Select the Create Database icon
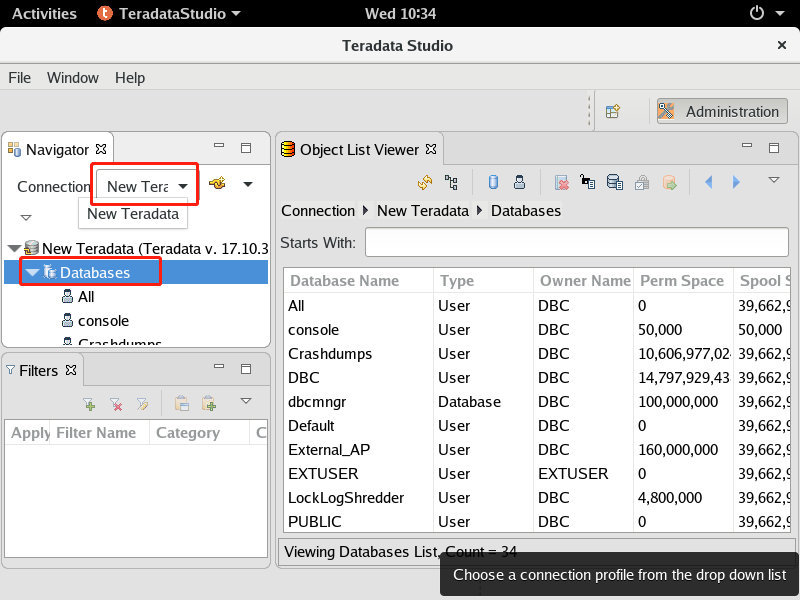This screenshot has height=600, width=800. (491, 182)
